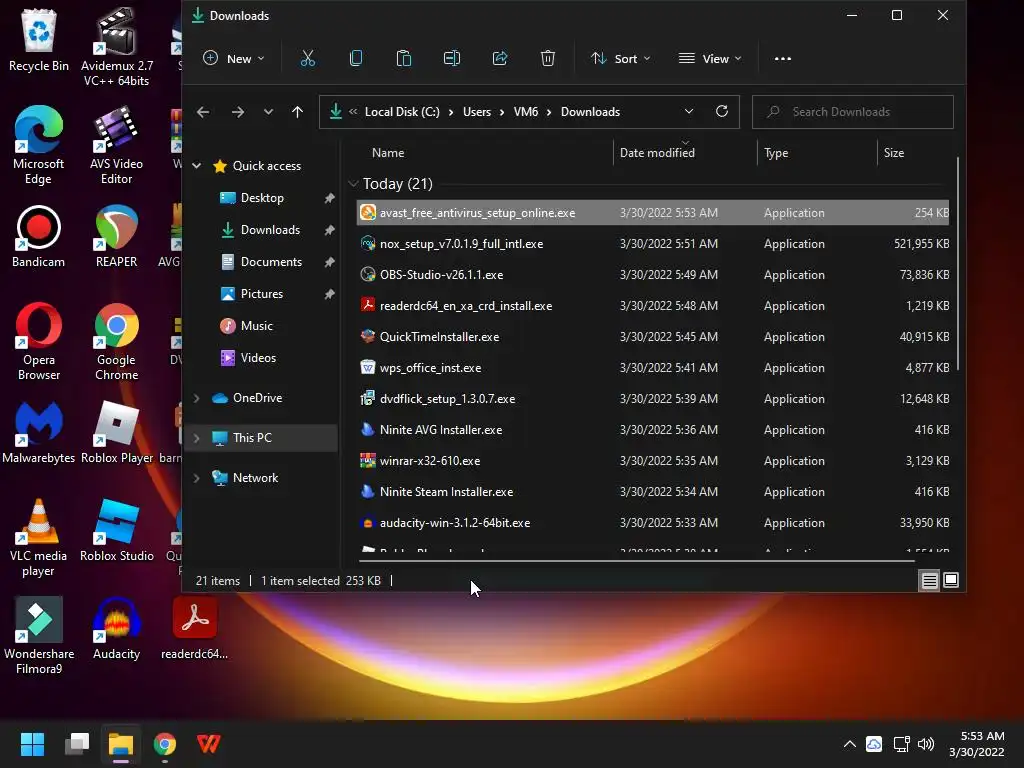Open Roblox Studio desktop shortcut
The height and width of the screenshot is (768, 1024).
click(x=117, y=530)
